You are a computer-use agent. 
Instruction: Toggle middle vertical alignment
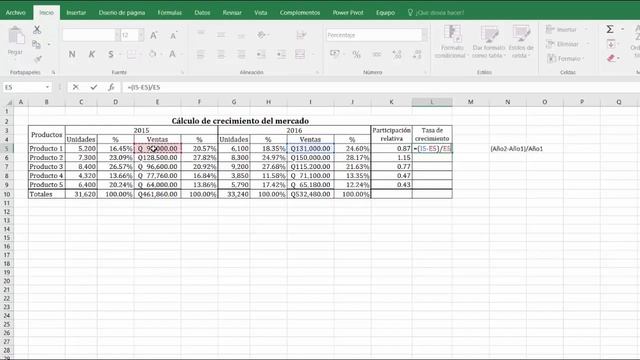coord(221,35)
